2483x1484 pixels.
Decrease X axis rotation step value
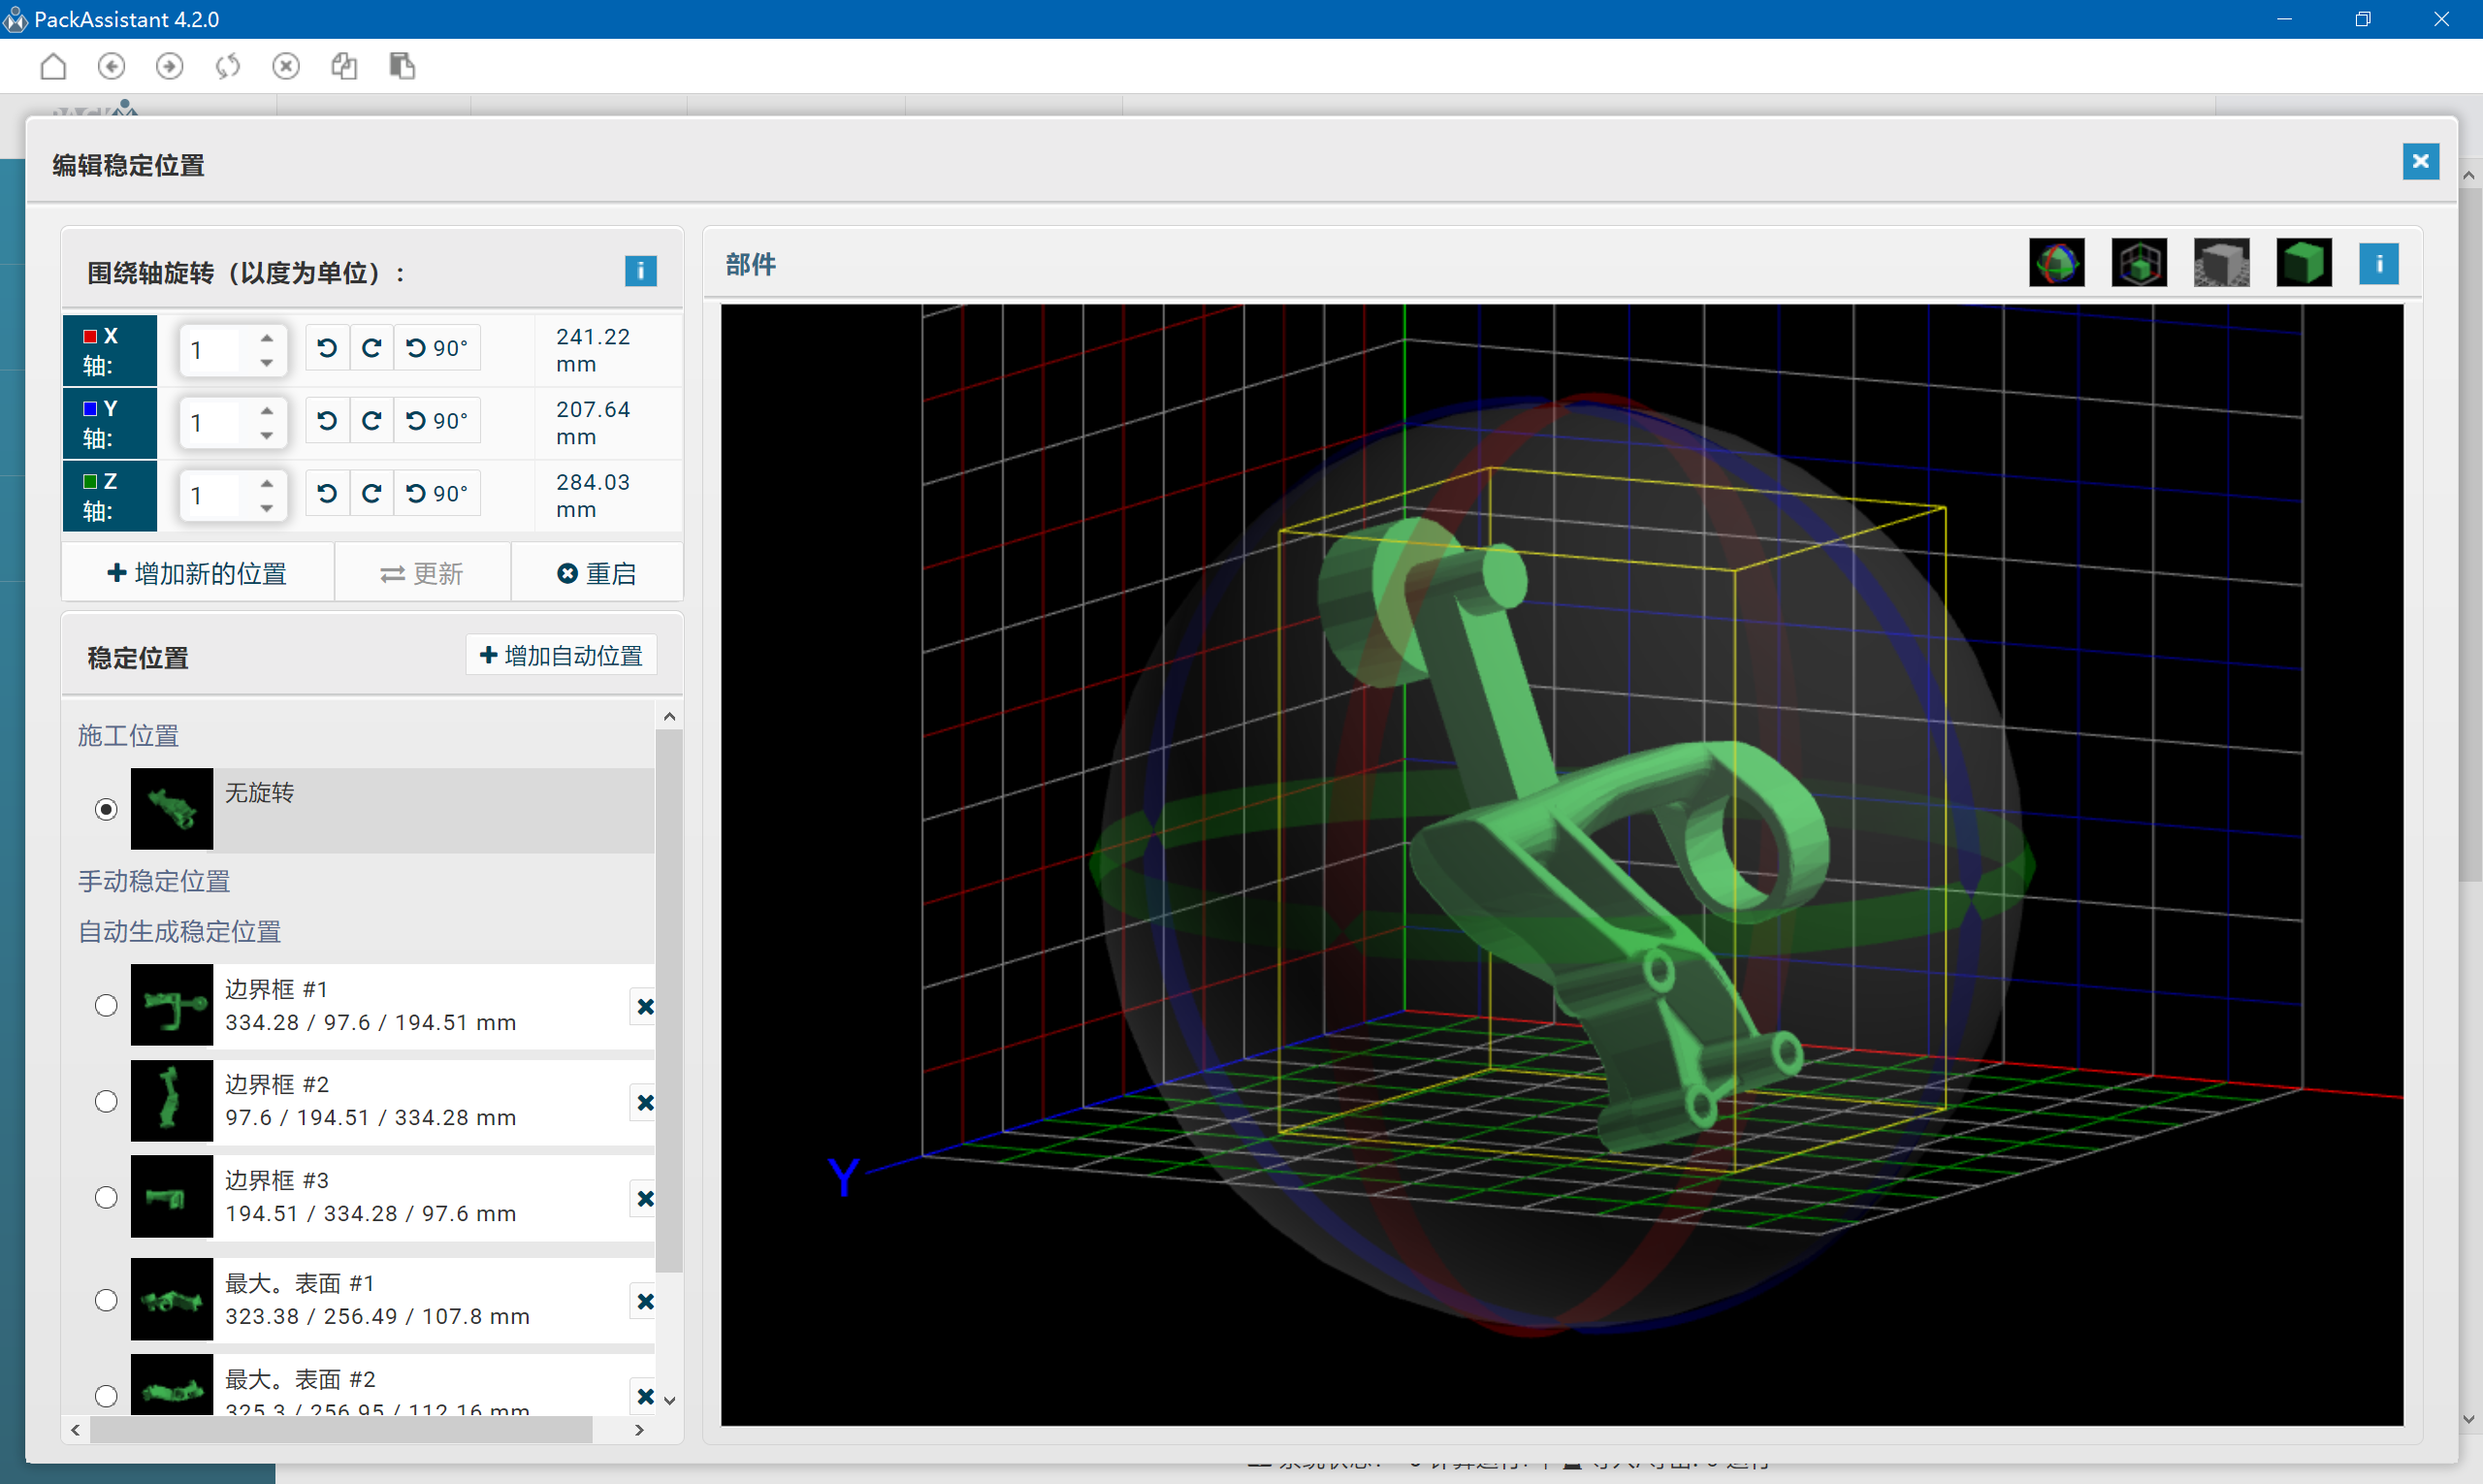[x=267, y=363]
